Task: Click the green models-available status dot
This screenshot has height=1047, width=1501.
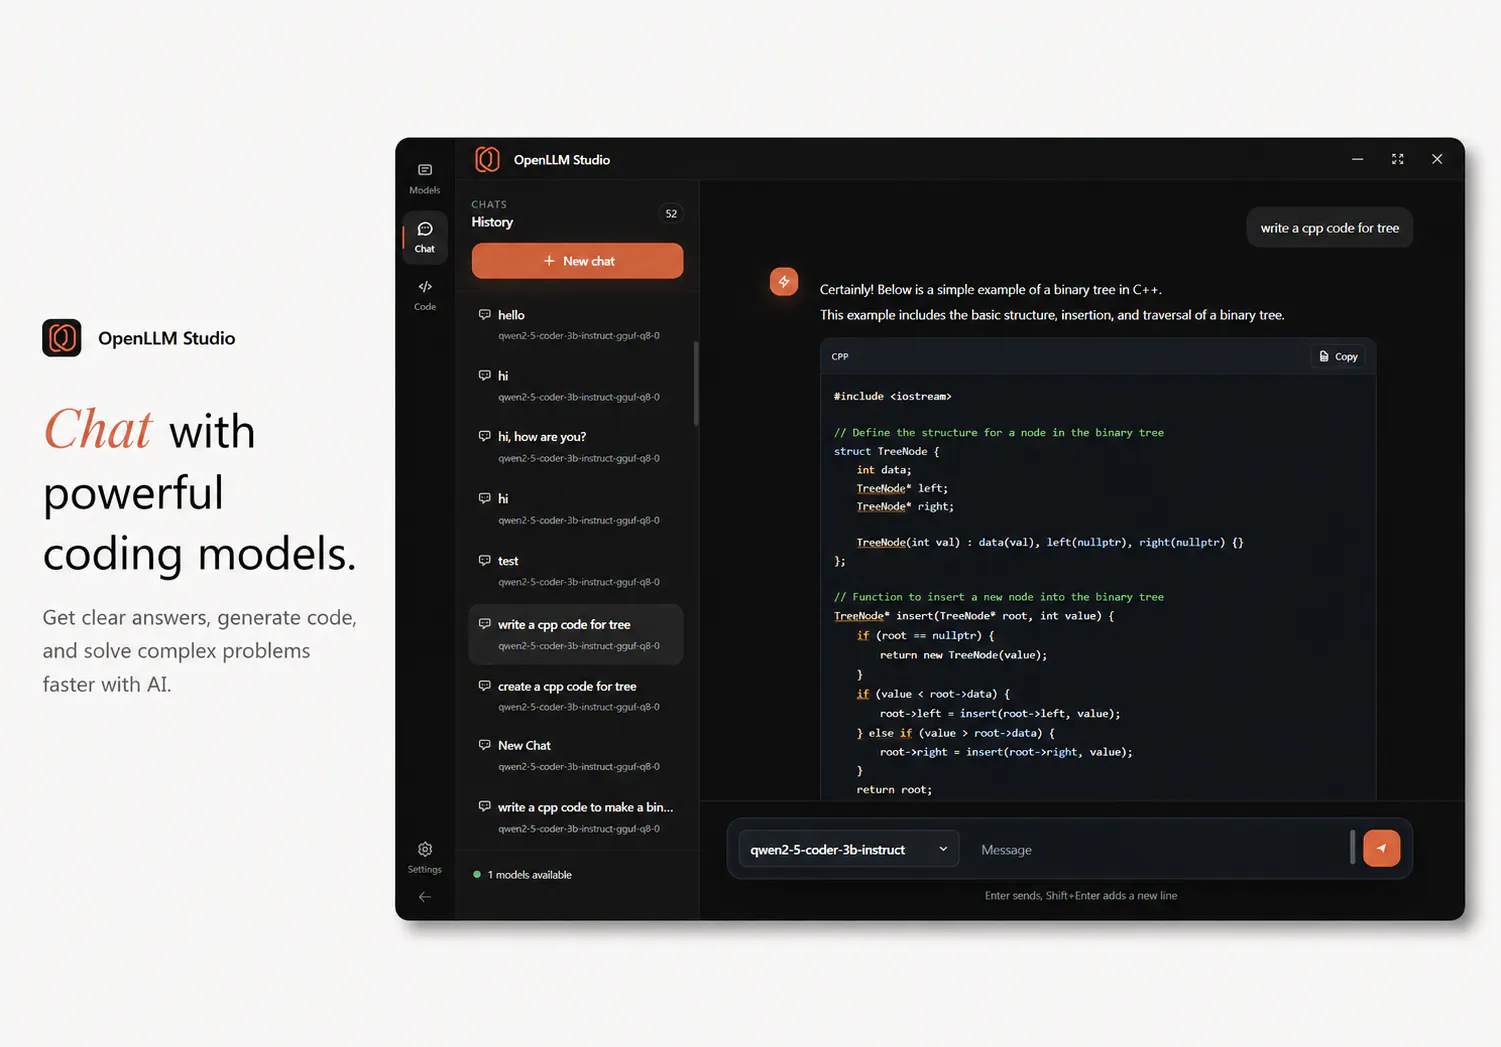Action: coord(477,874)
